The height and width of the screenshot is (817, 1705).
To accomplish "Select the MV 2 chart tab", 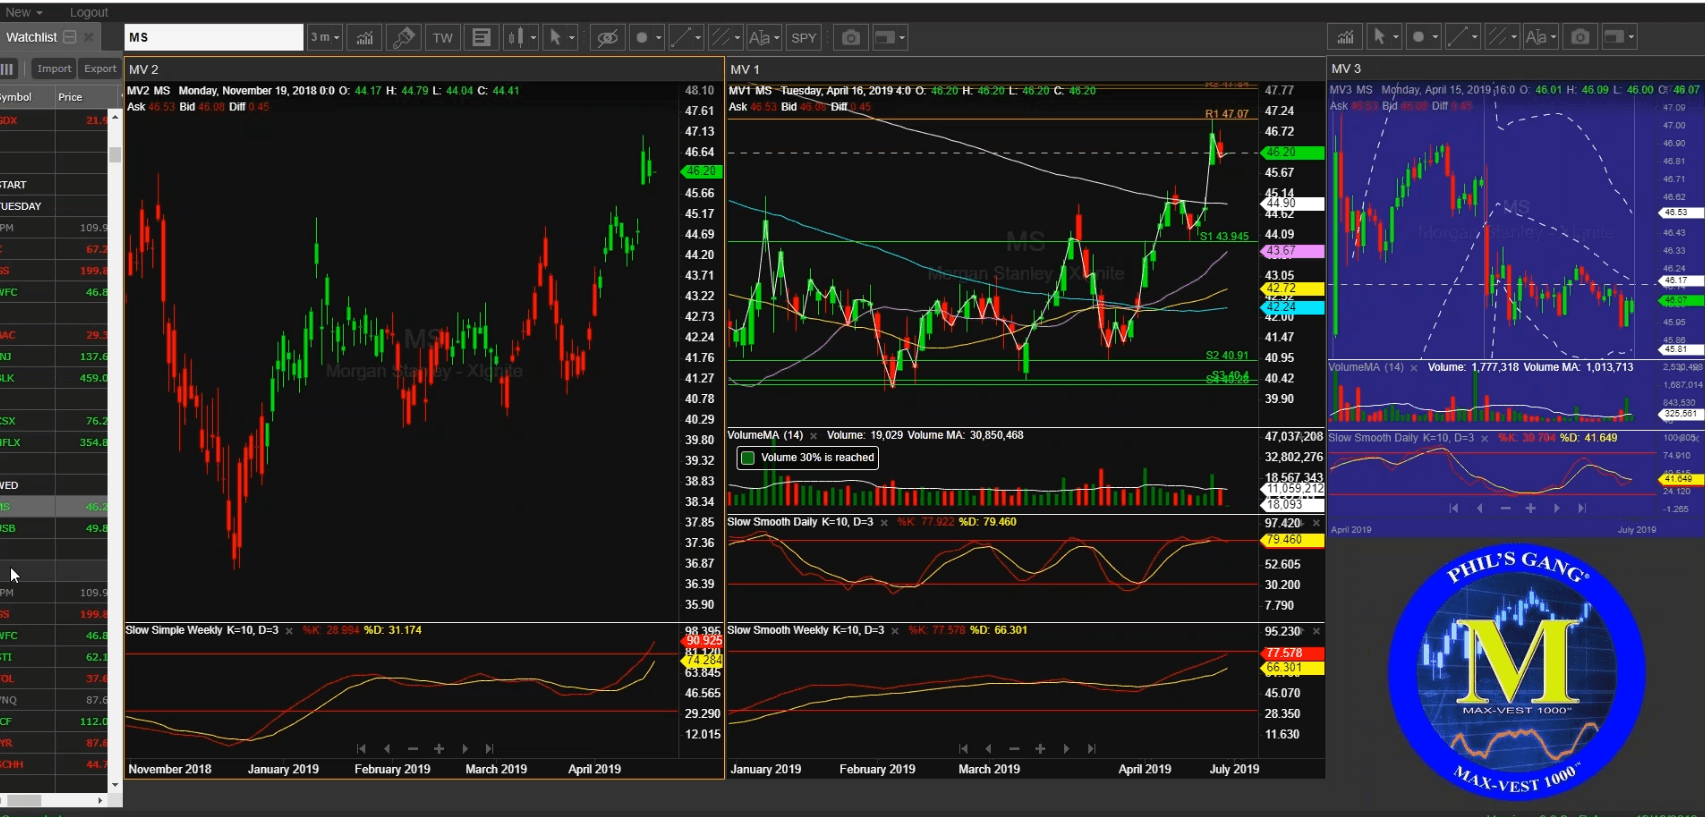I will click(x=143, y=69).
